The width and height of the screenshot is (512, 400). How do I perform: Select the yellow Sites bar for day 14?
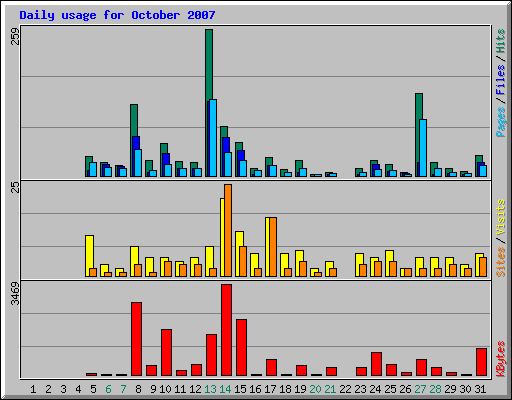[x=222, y=237]
